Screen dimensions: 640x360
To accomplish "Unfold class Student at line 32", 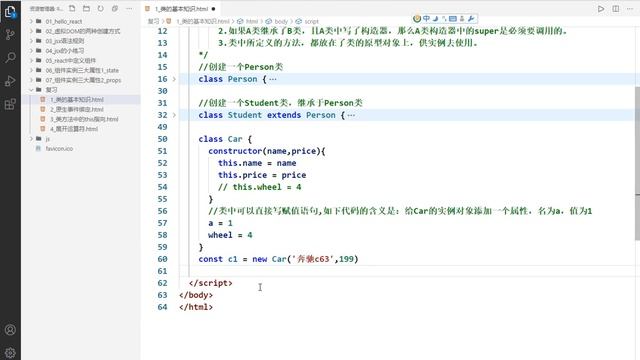I will pyautogui.click(x=174, y=115).
